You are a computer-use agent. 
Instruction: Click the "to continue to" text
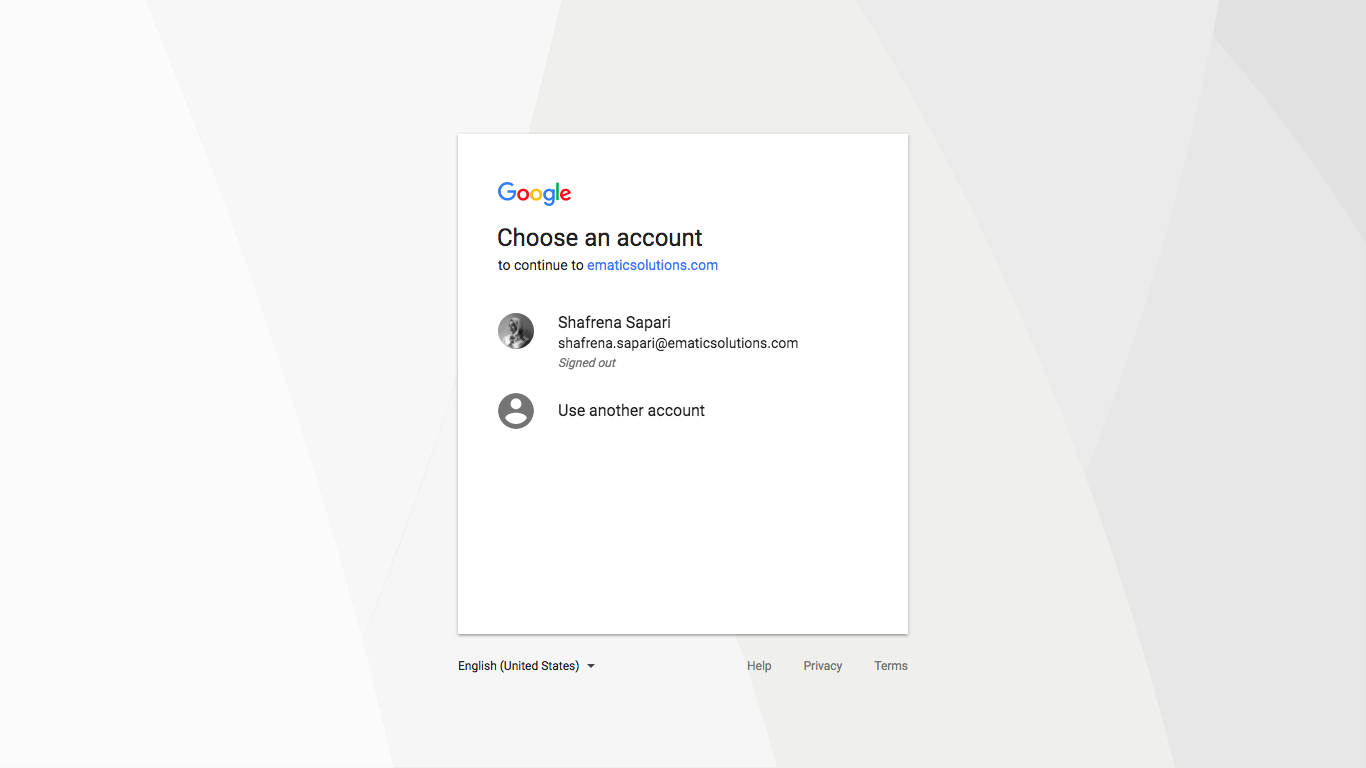coord(541,265)
